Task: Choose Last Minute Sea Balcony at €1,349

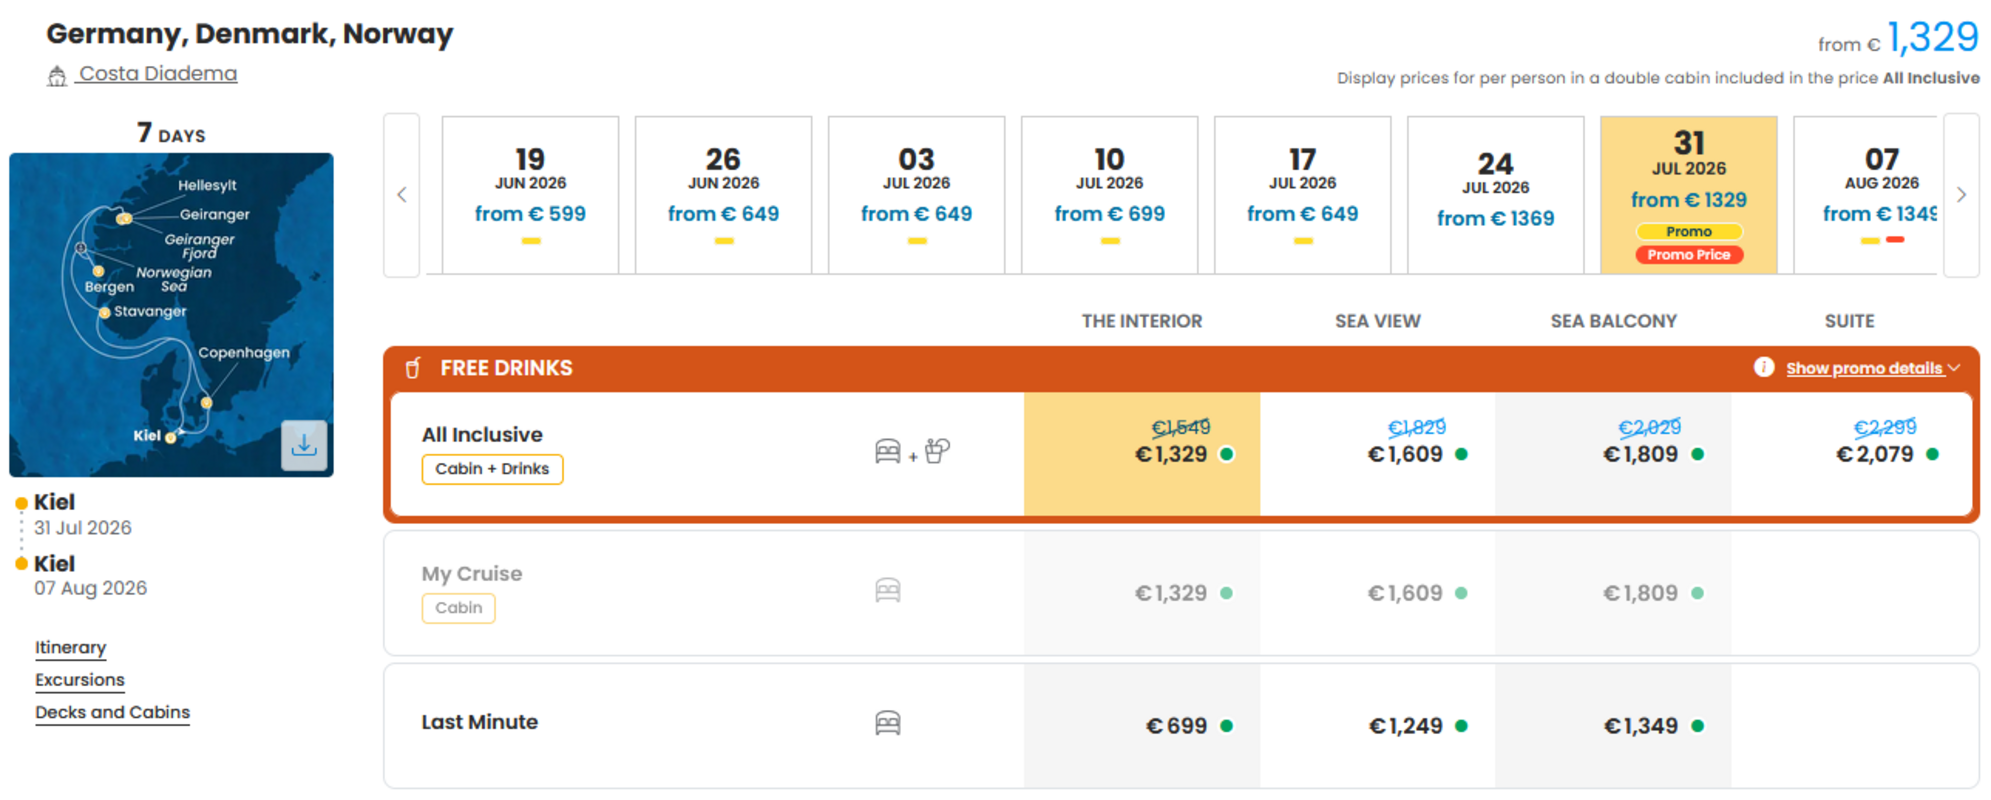Action: [1613, 726]
